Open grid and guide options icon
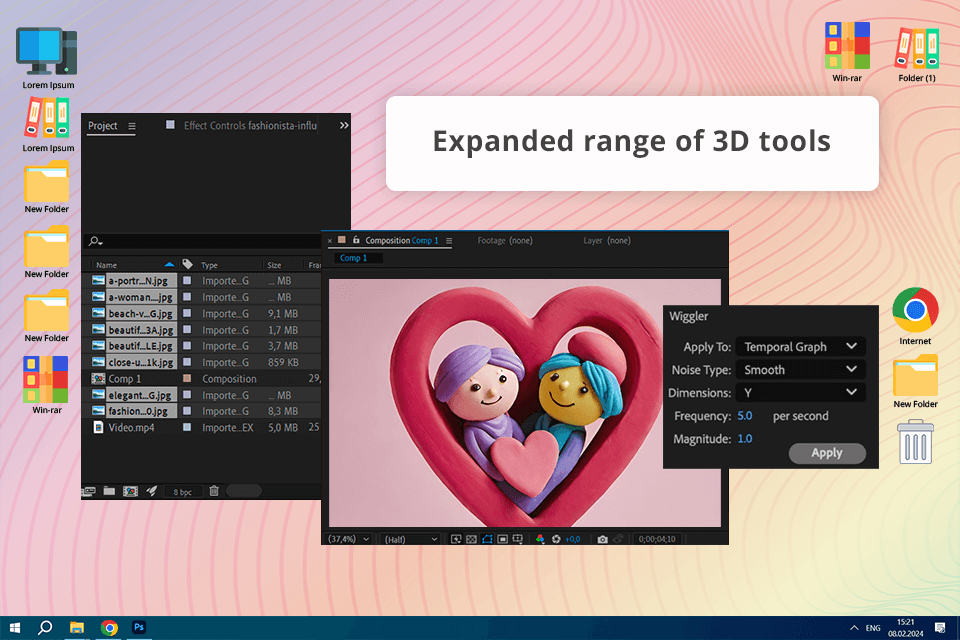This screenshot has width=960, height=640. pyautogui.click(x=518, y=539)
